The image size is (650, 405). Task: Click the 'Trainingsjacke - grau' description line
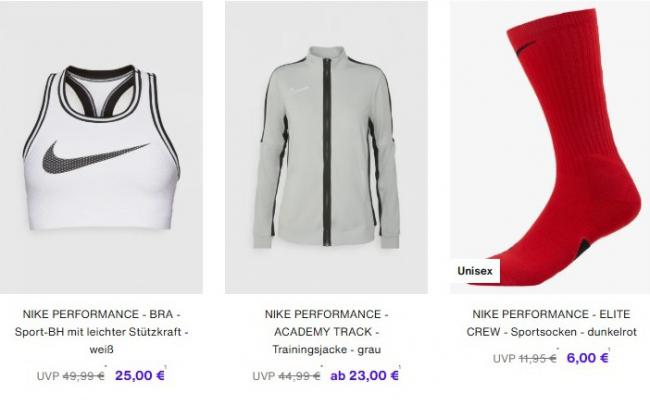click(x=326, y=349)
